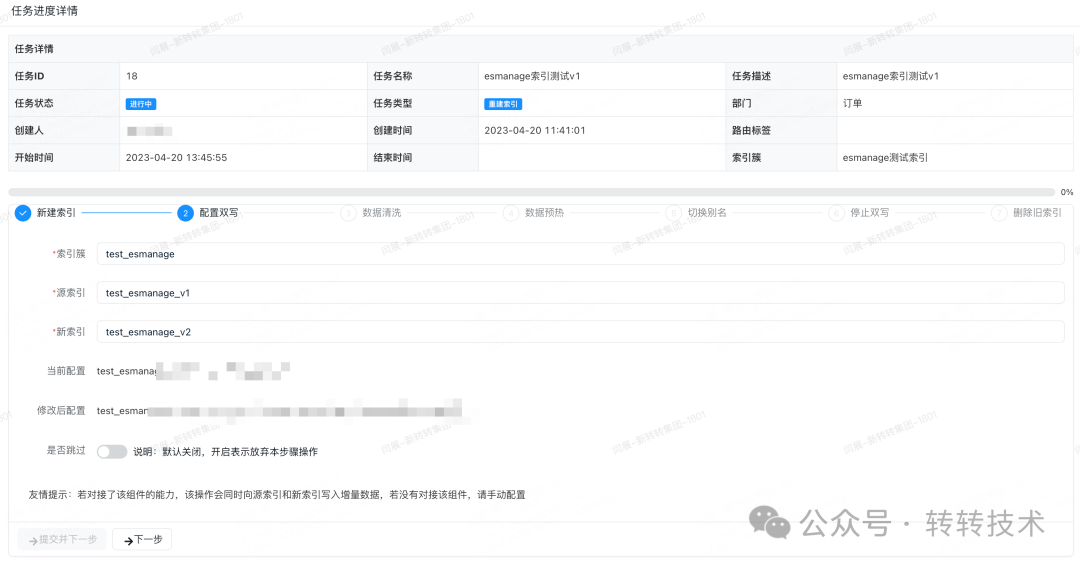Click the step 2 circle for 配置双写
This screenshot has width=1080, height=567.
(185, 213)
